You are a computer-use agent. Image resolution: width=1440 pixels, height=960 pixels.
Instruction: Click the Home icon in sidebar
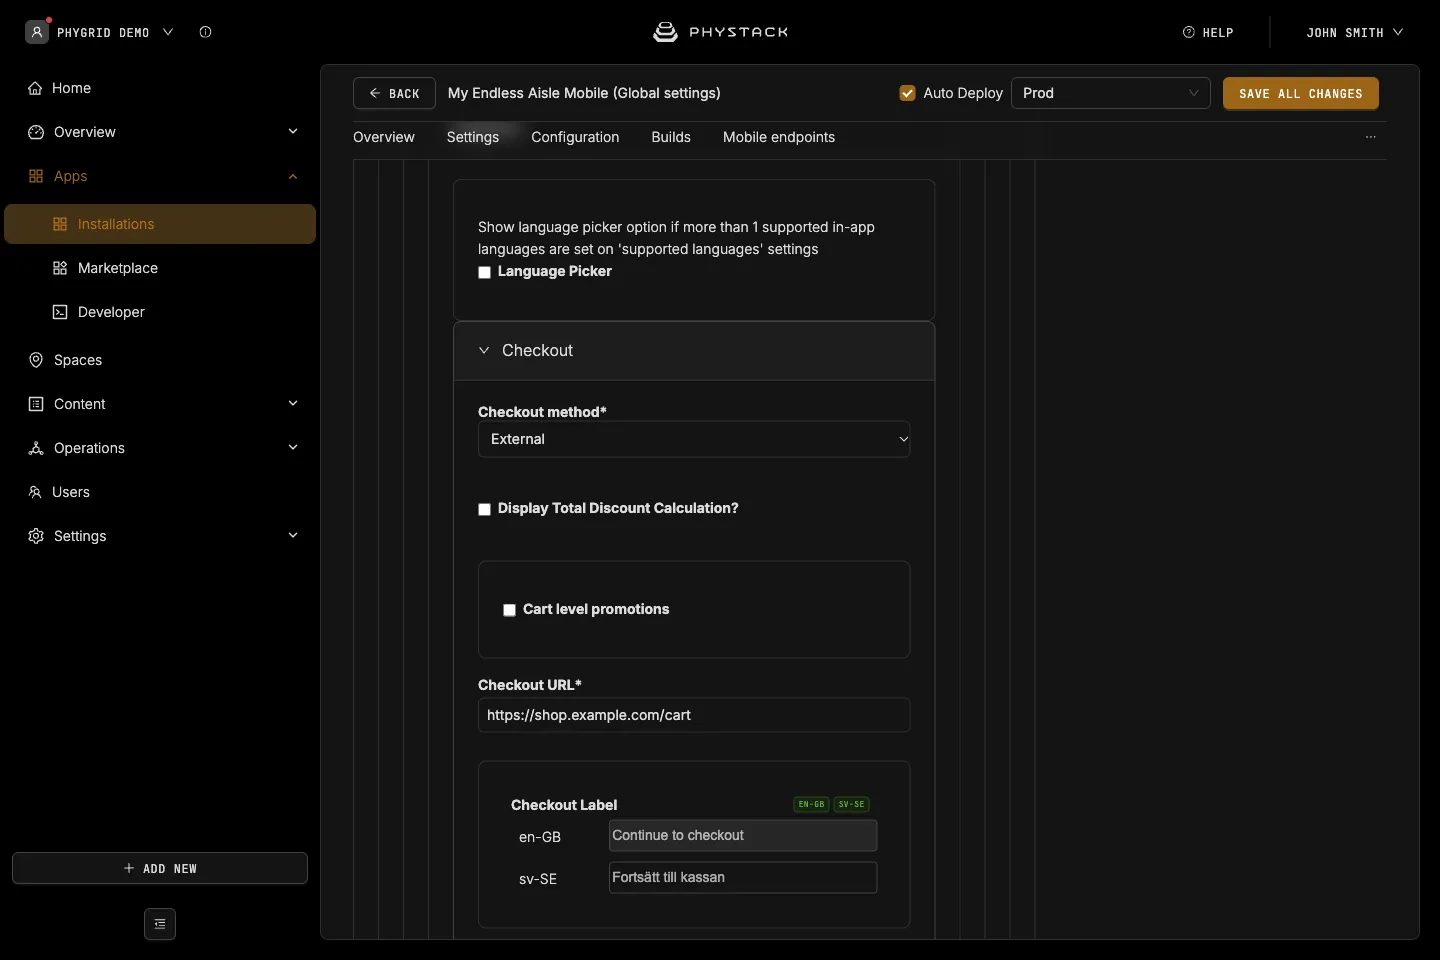click(x=35, y=88)
